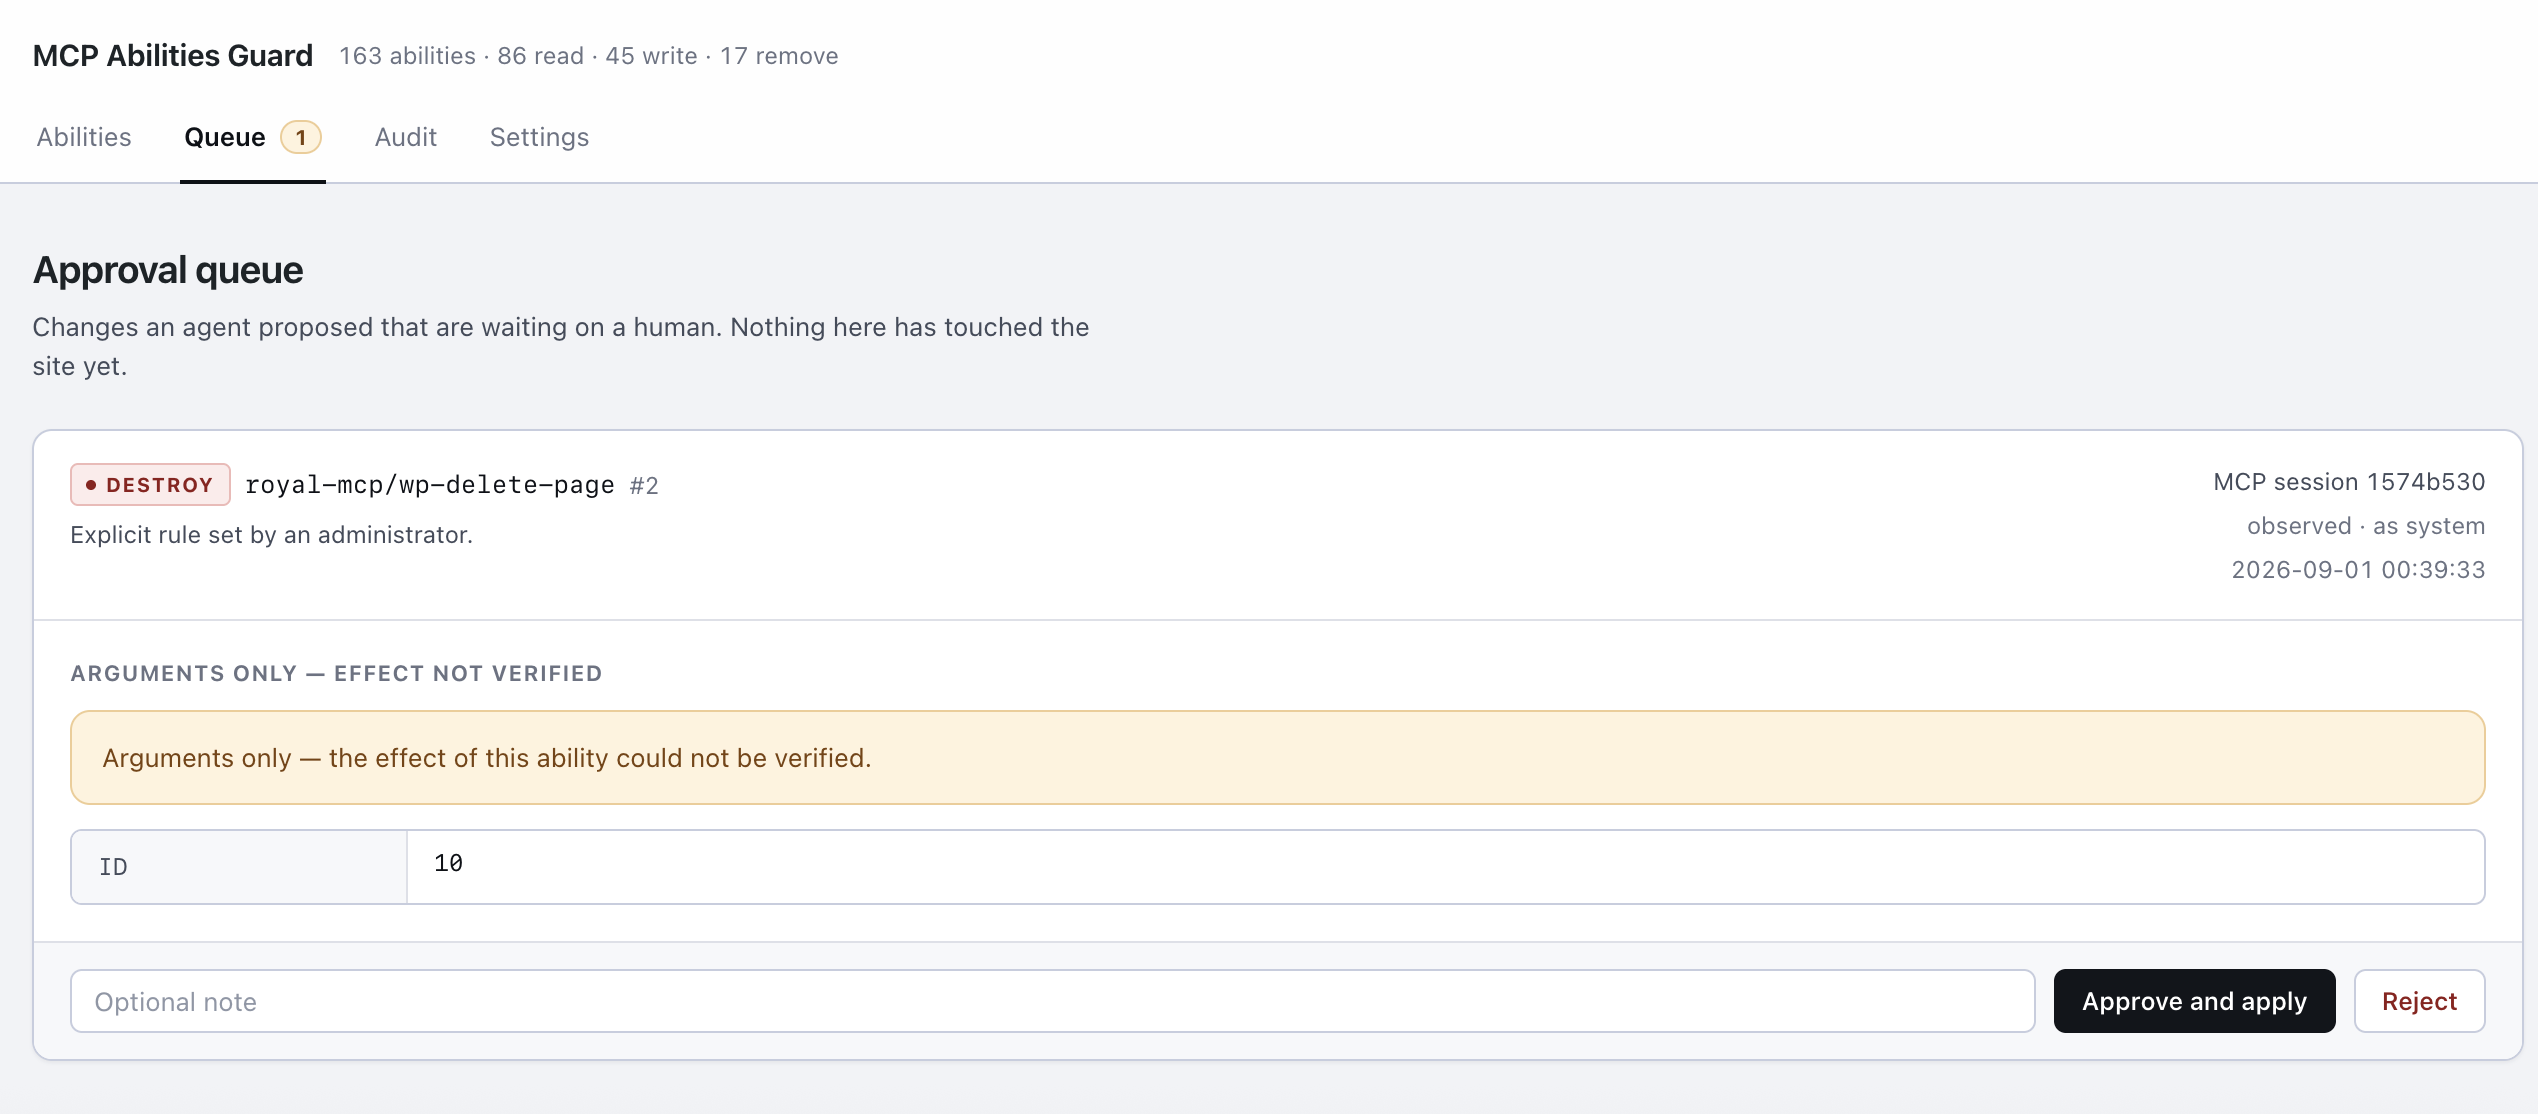Click the yellow 'Arguments only' warning banner

1277,758
